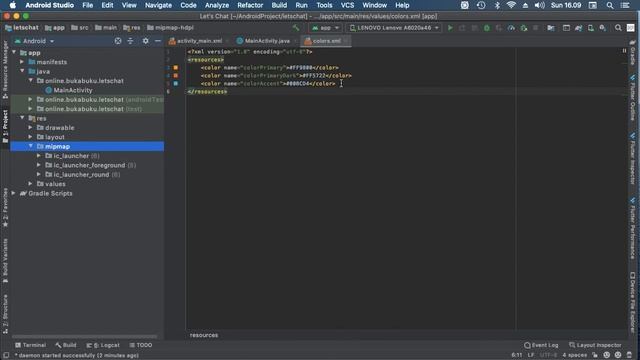Run the app with green play button
Viewport: 640px width, 360px height.
[450, 28]
